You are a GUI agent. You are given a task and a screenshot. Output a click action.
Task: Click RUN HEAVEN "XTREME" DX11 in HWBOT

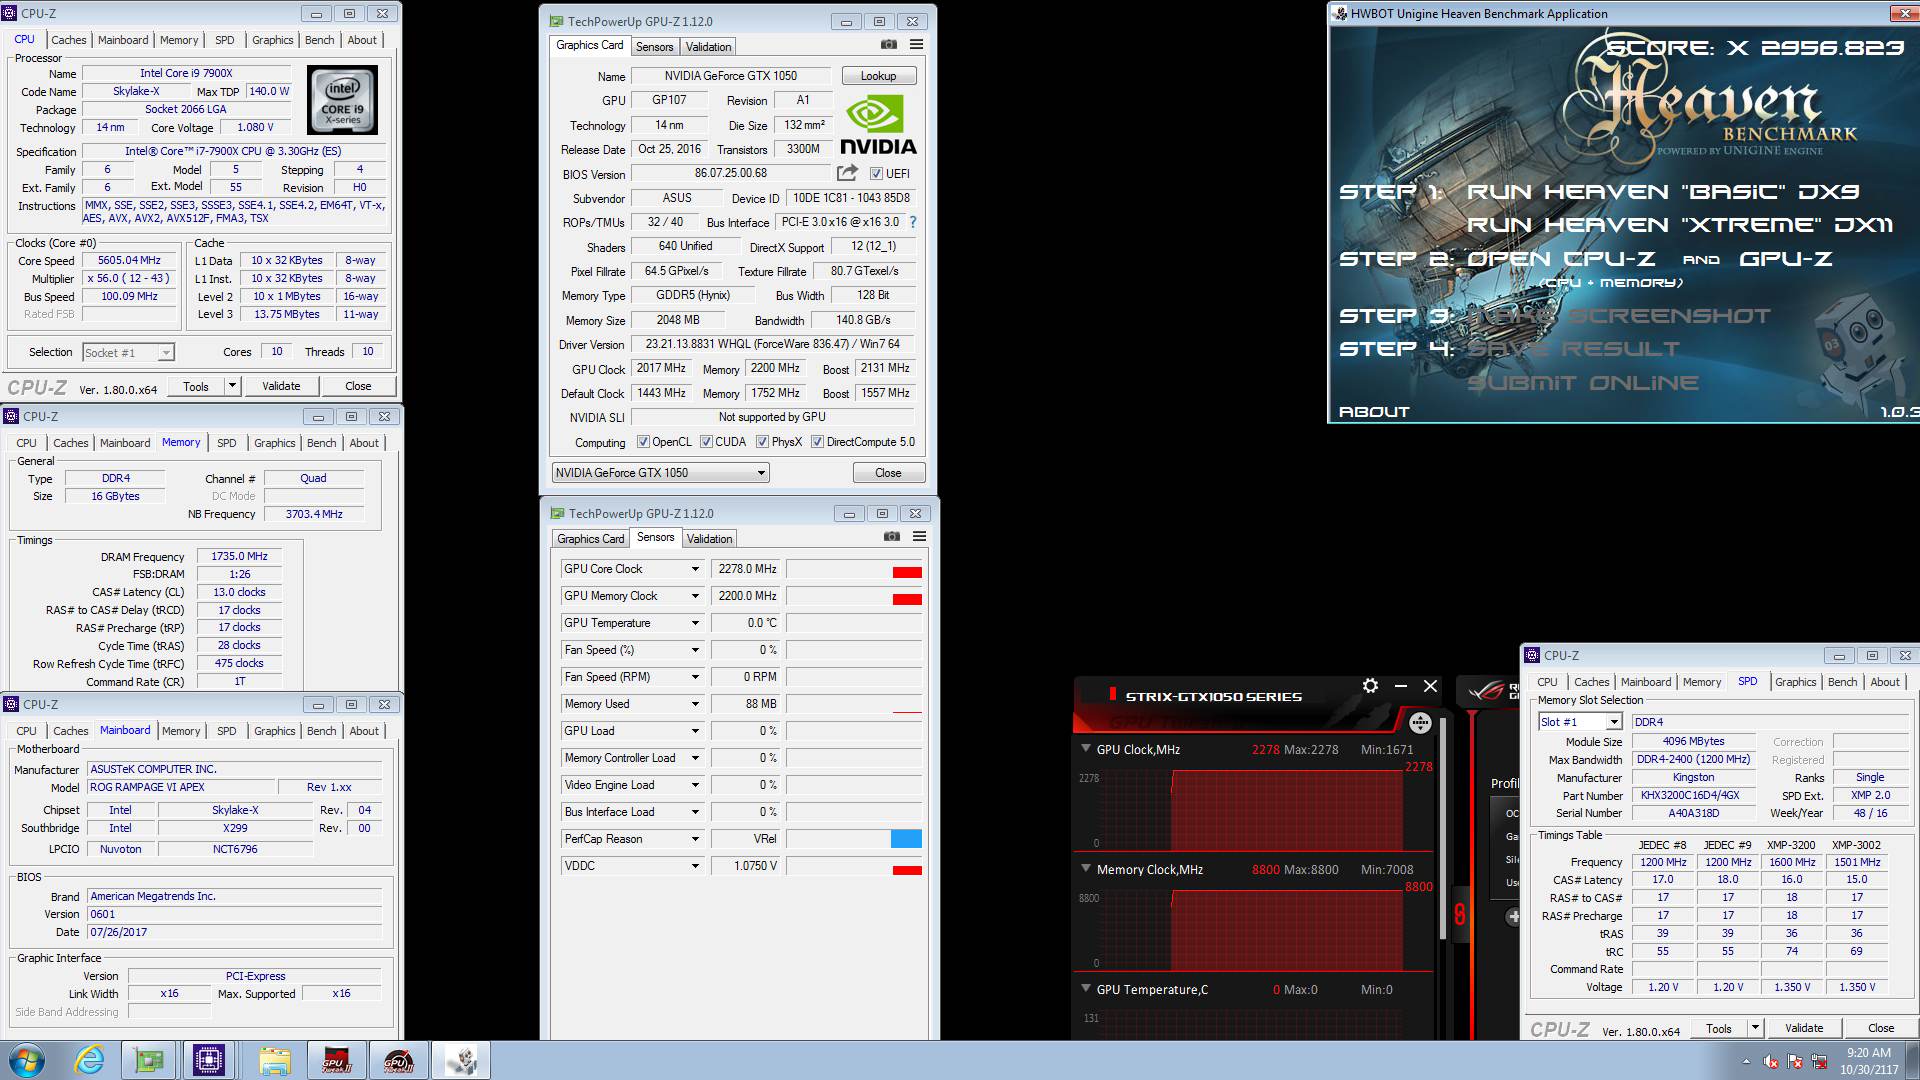click(x=1679, y=225)
